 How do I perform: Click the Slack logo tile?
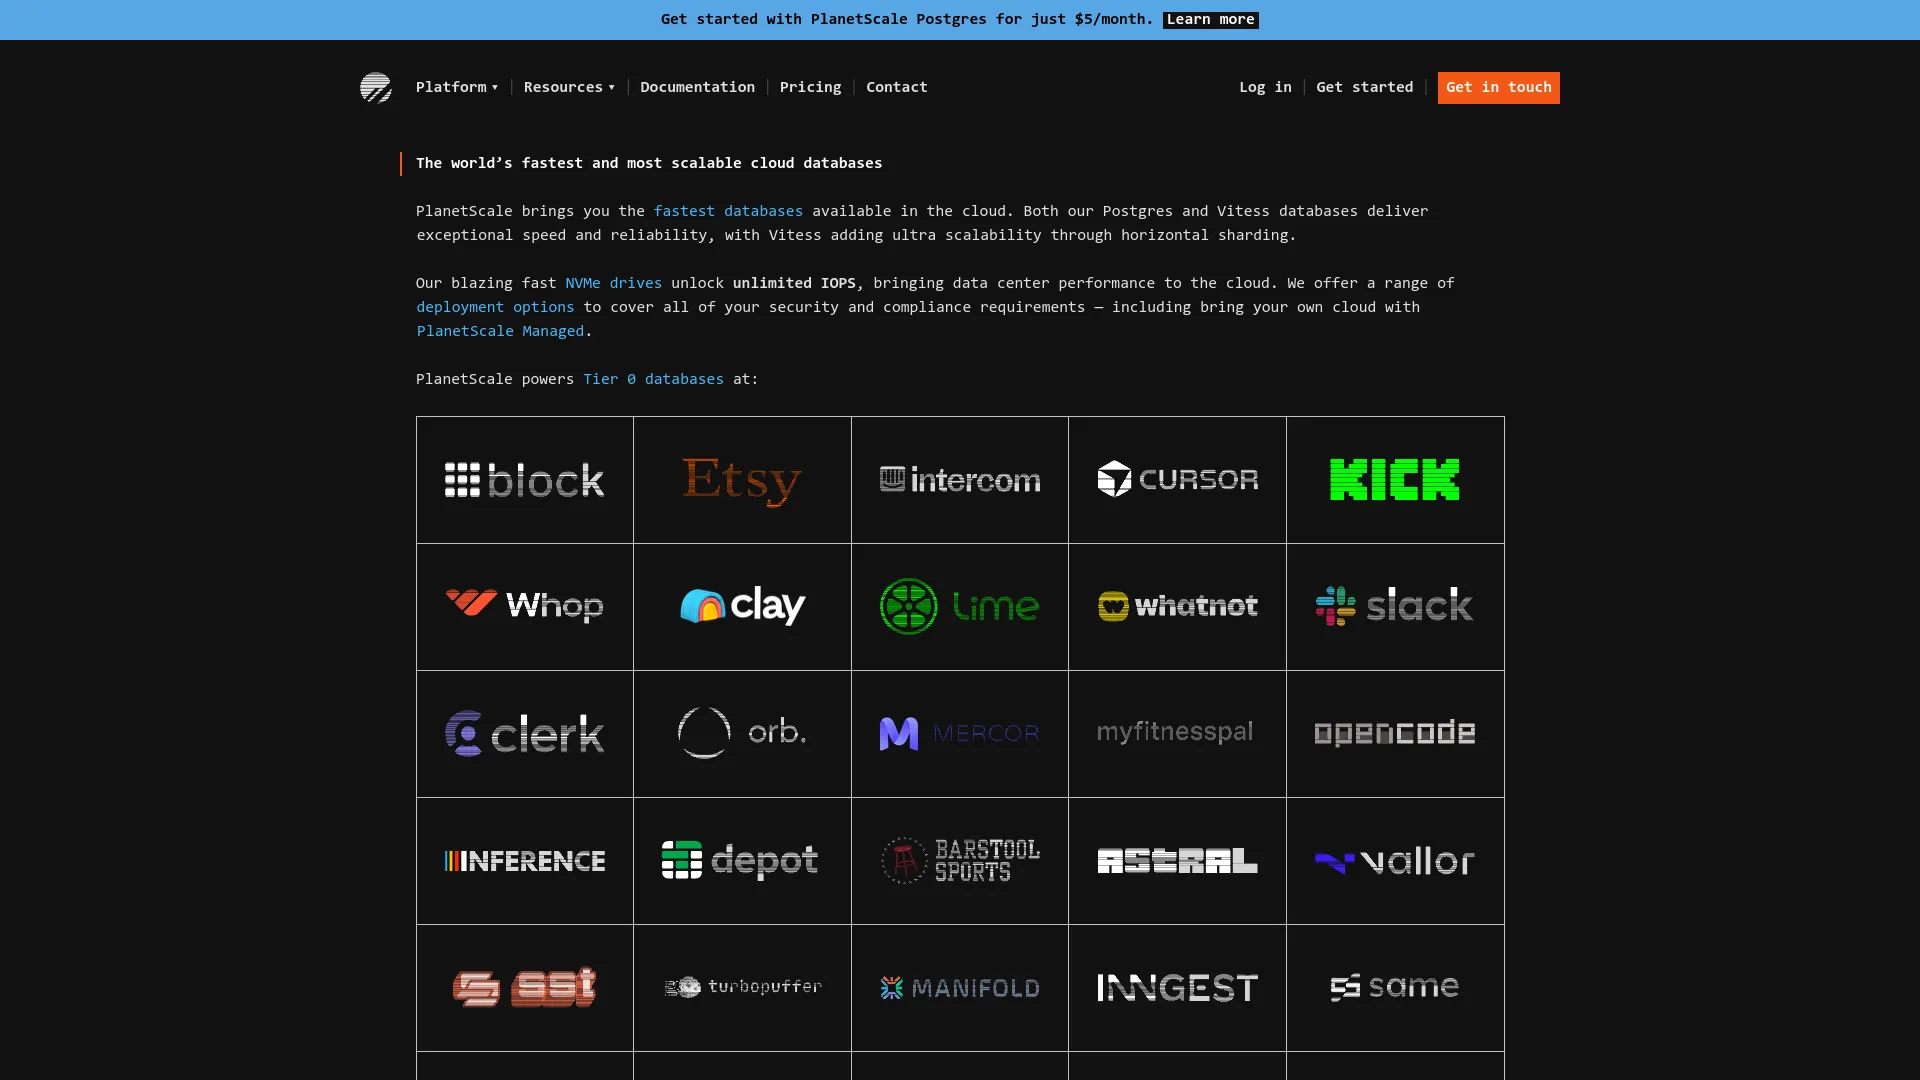click(x=1395, y=607)
